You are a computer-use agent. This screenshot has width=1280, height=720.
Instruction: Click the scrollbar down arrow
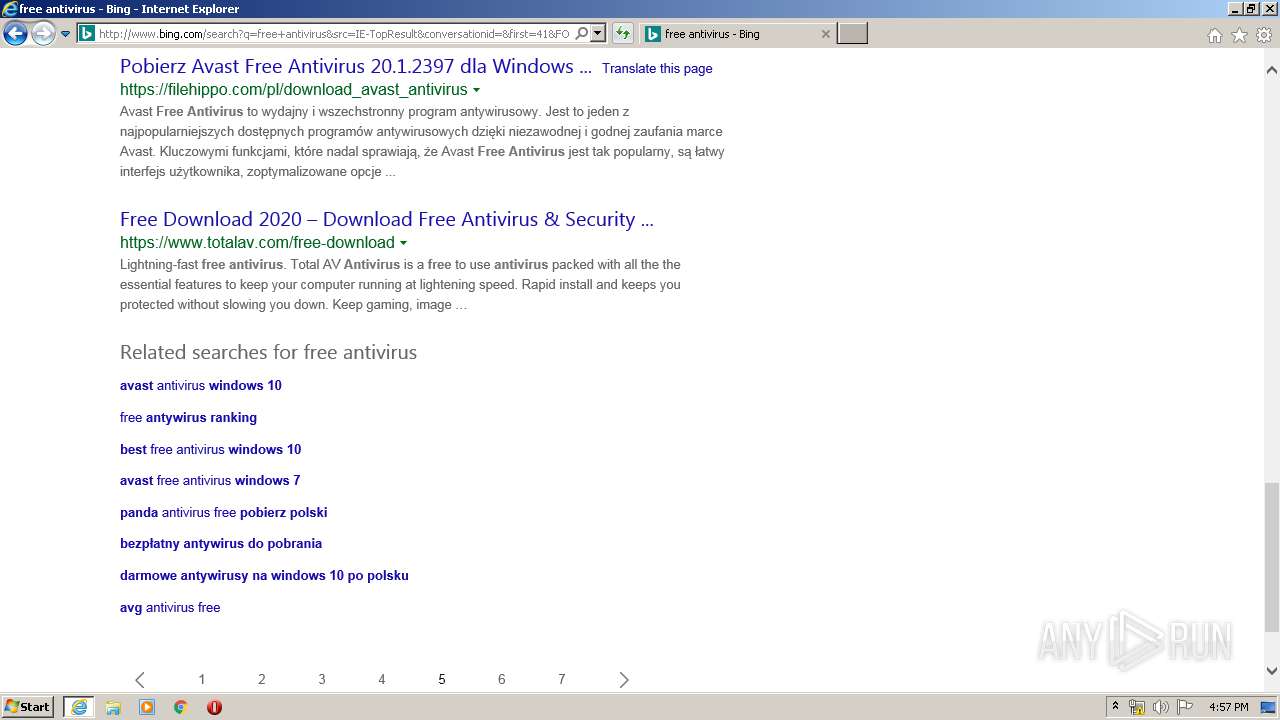(1271, 671)
